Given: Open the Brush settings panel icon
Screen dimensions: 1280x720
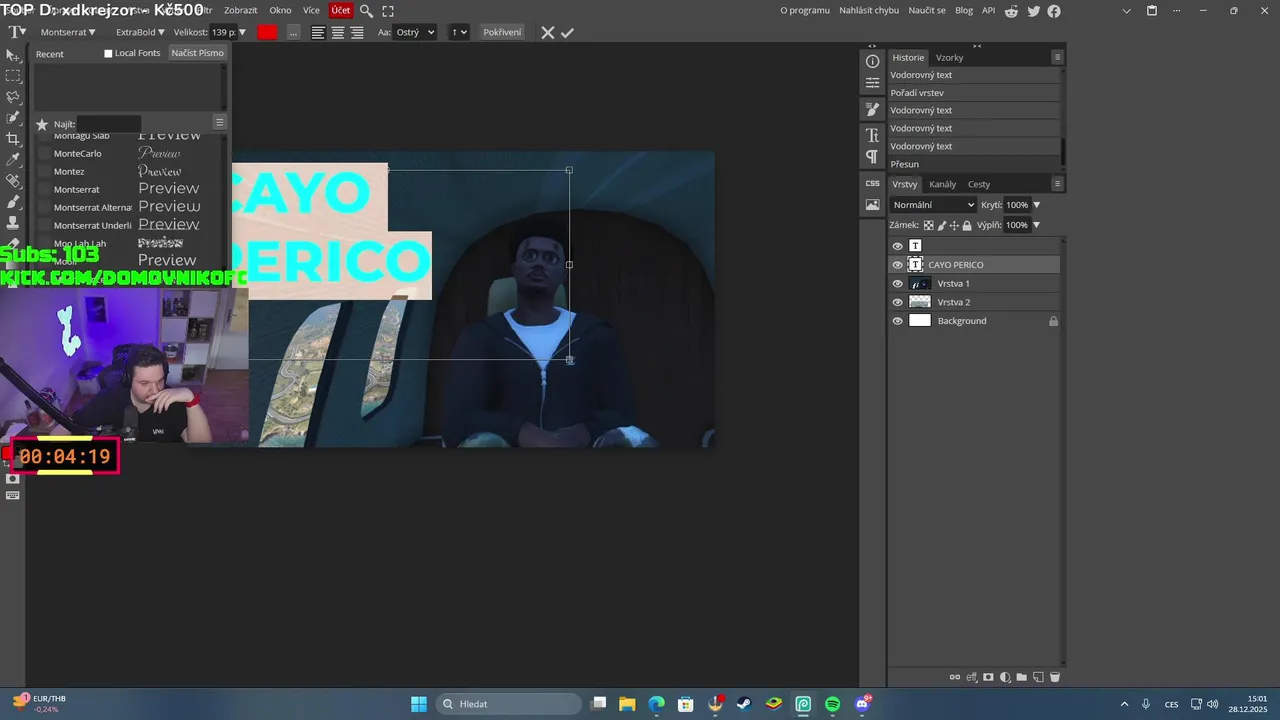Looking at the screenshot, I should coord(872,110).
